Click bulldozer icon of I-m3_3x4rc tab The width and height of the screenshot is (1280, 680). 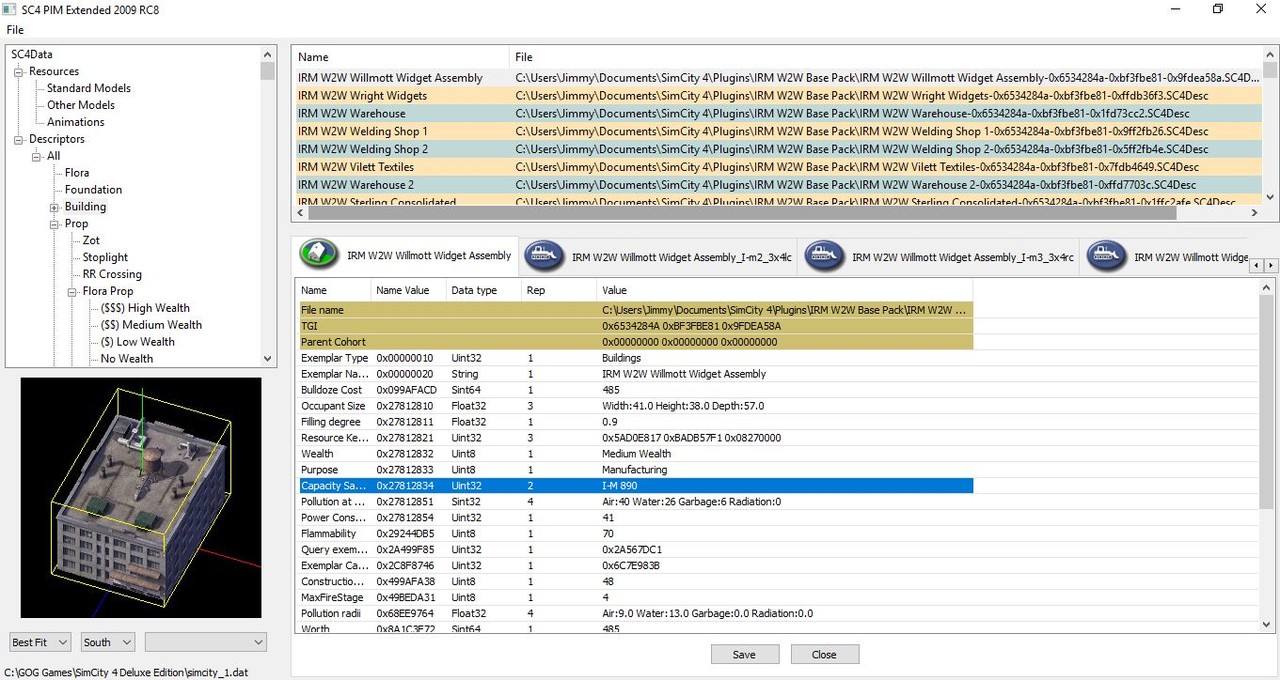coord(823,256)
